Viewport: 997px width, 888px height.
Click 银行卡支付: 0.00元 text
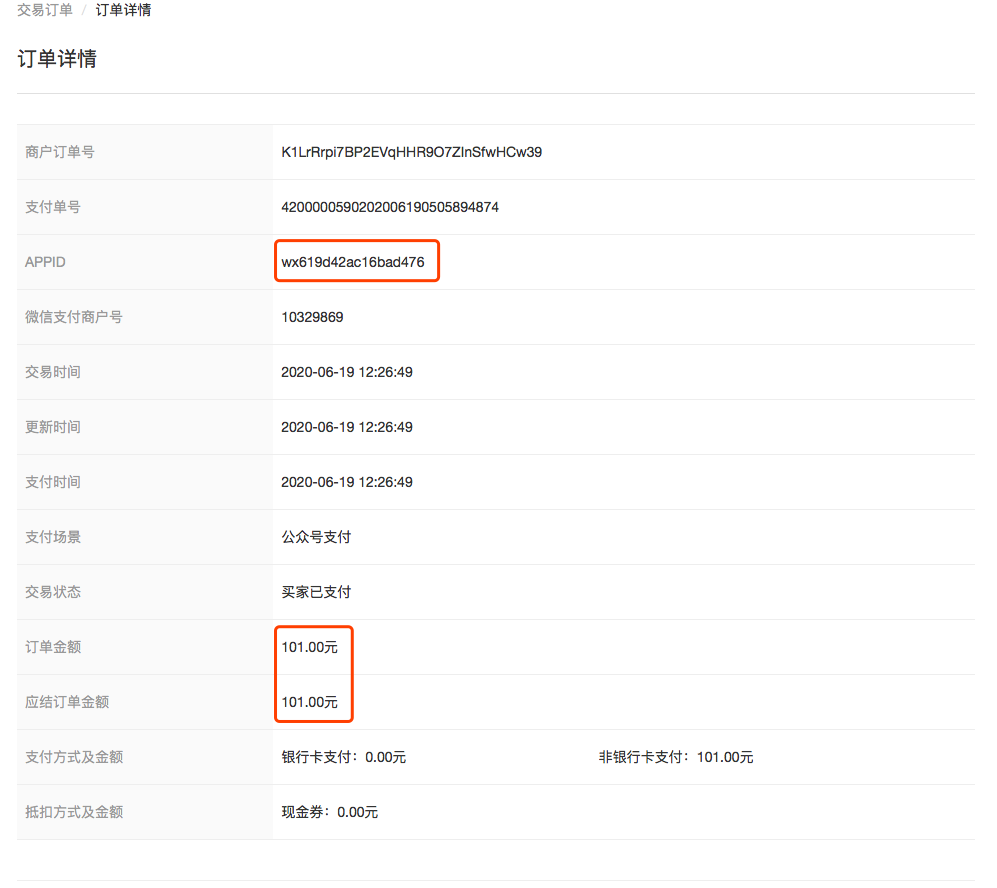tap(343, 758)
